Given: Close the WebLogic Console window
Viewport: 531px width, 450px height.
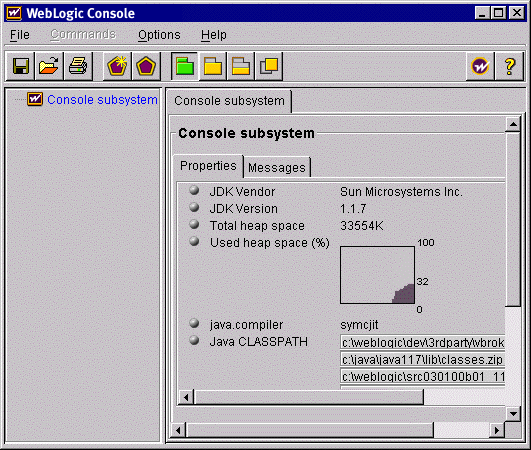Looking at the screenshot, I should [x=517, y=13].
